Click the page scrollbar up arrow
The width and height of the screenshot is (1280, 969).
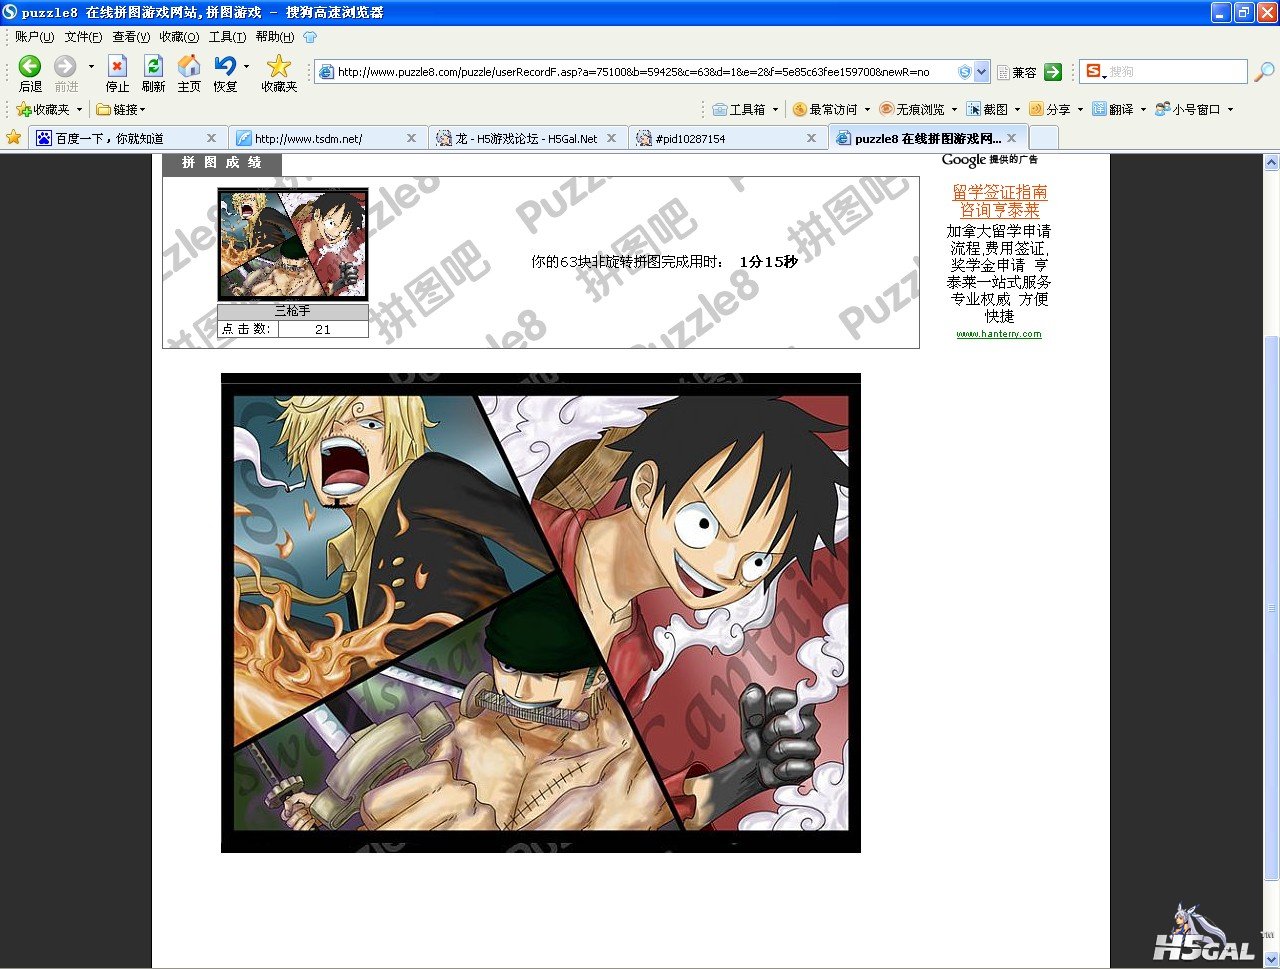click(1272, 162)
